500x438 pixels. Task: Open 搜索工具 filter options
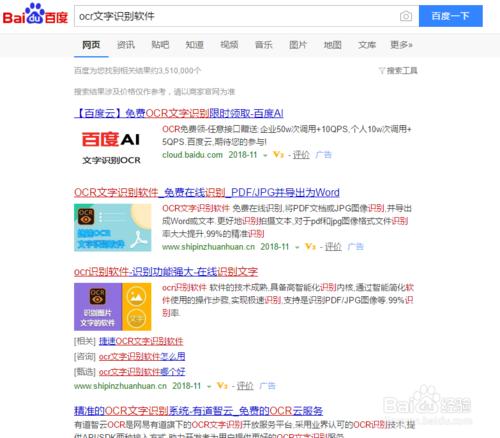398,71
